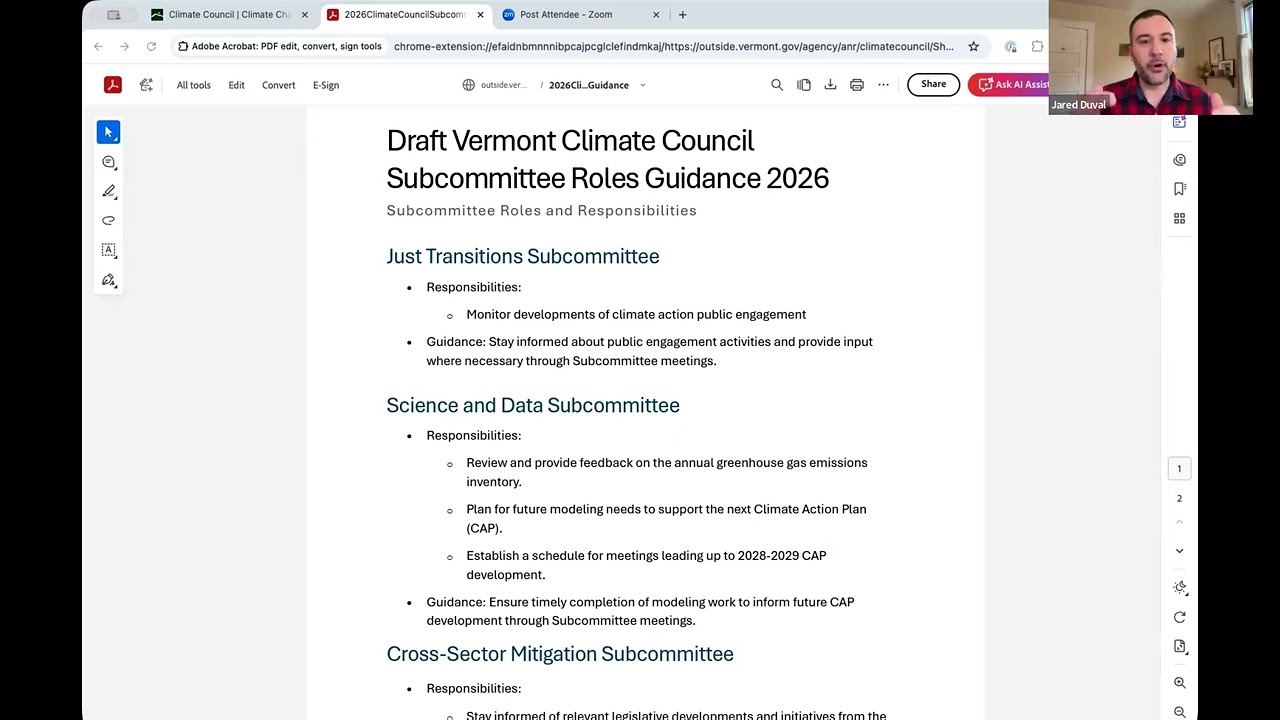Open the three-dot more options menu

883,85
